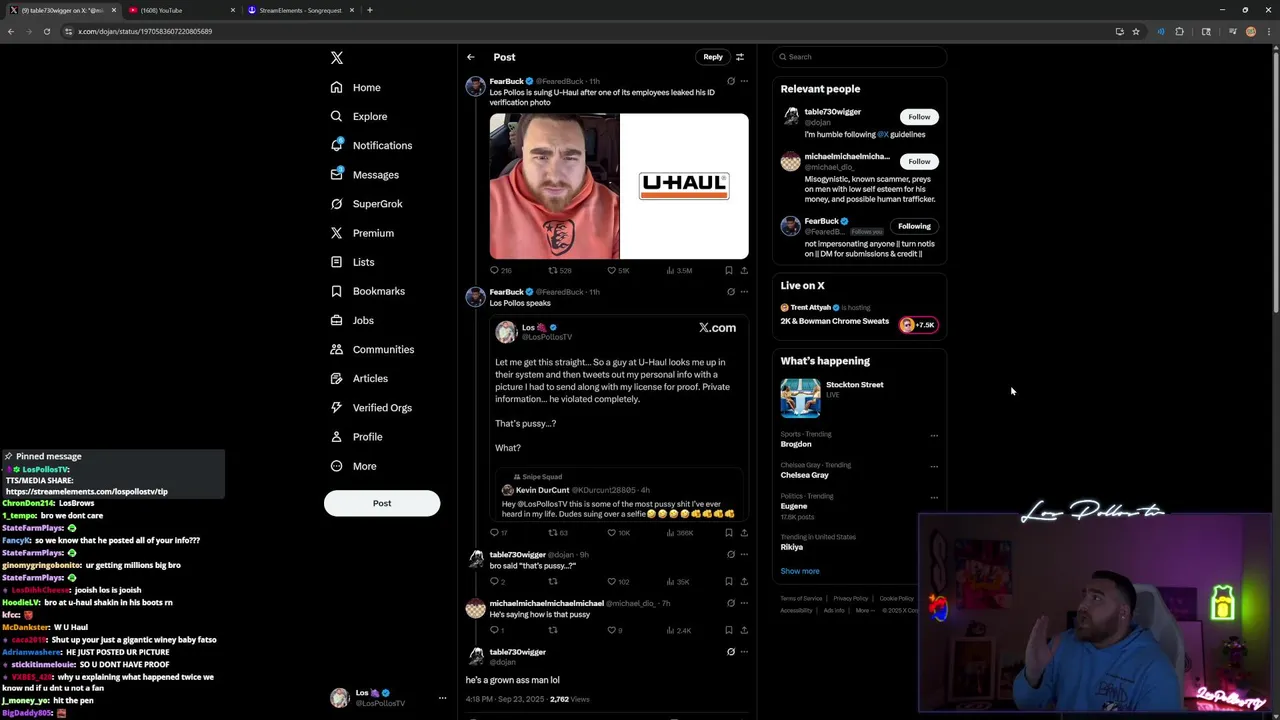This screenshot has width=1280, height=720.
Task: Click the Rikiya trending topic
Action: pyautogui.click(x=792, y=547)
